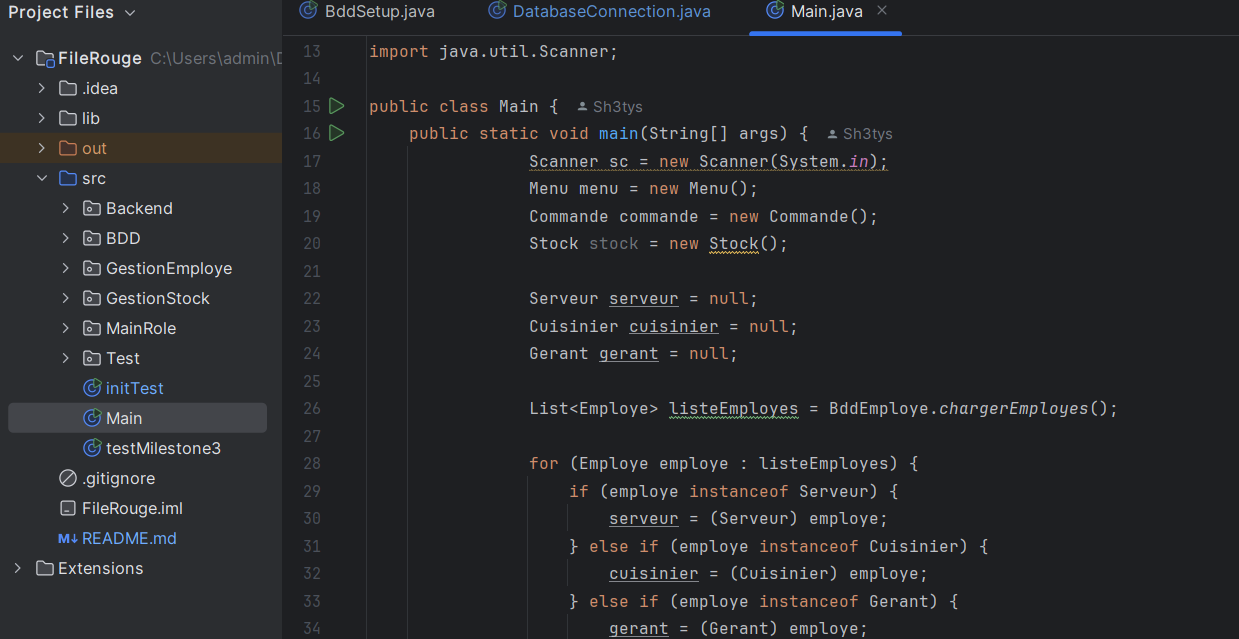Collapse the src folder
This screenshot has height=639, width=1239.
tap(41, 178)
